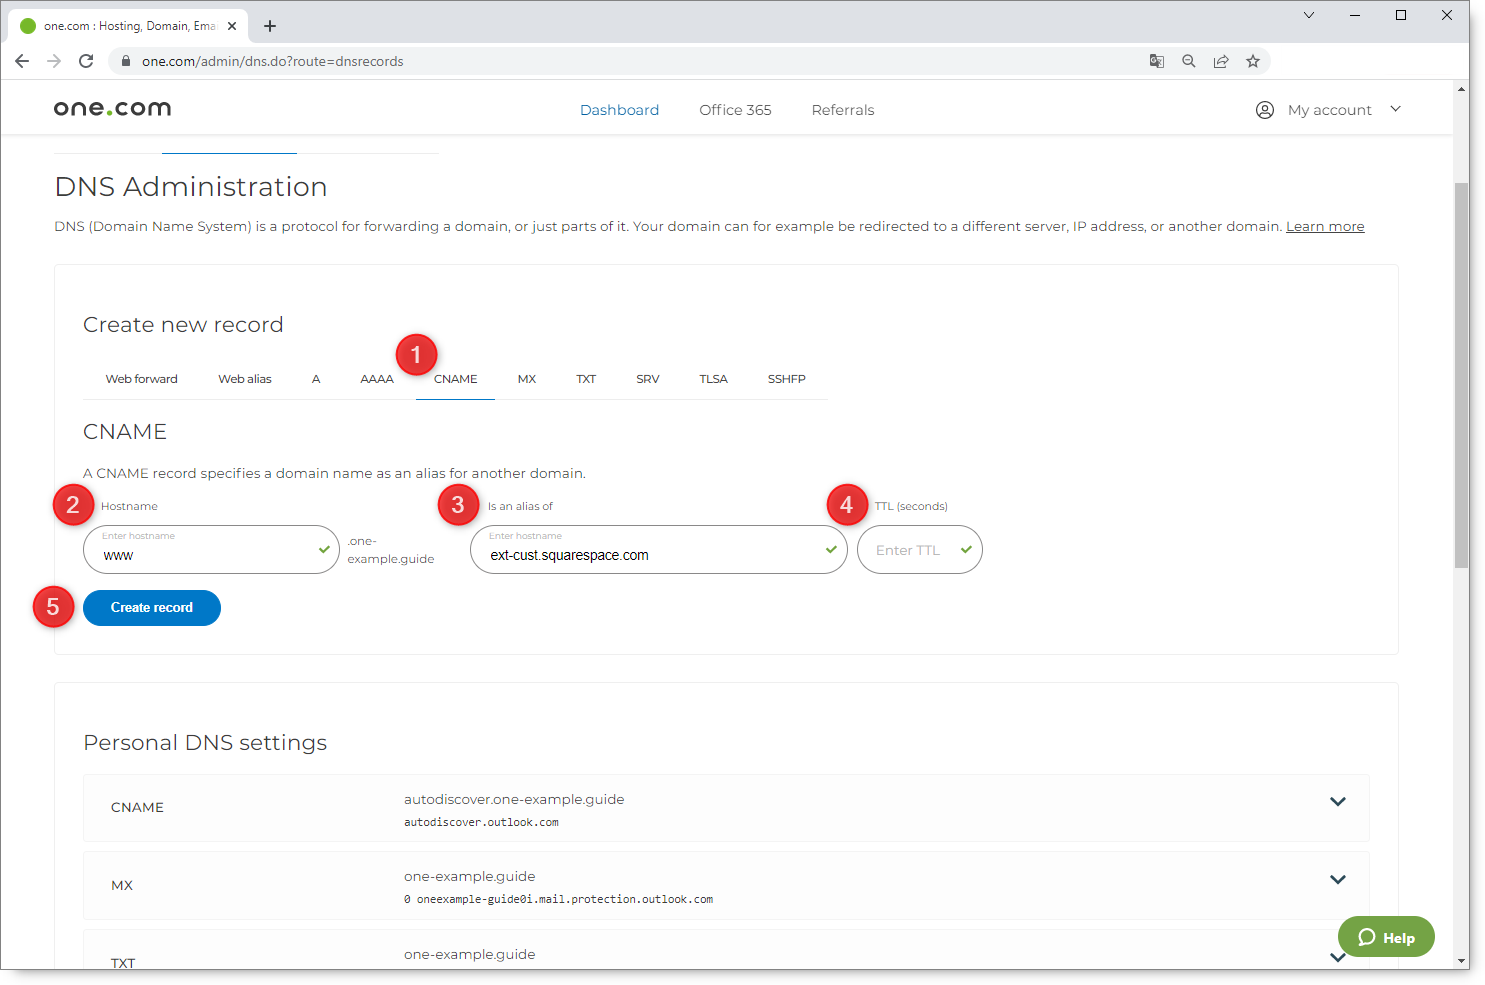Expand the autodiscover CNAME record
1485x985 pixels.
click(x=1337, y=802)
